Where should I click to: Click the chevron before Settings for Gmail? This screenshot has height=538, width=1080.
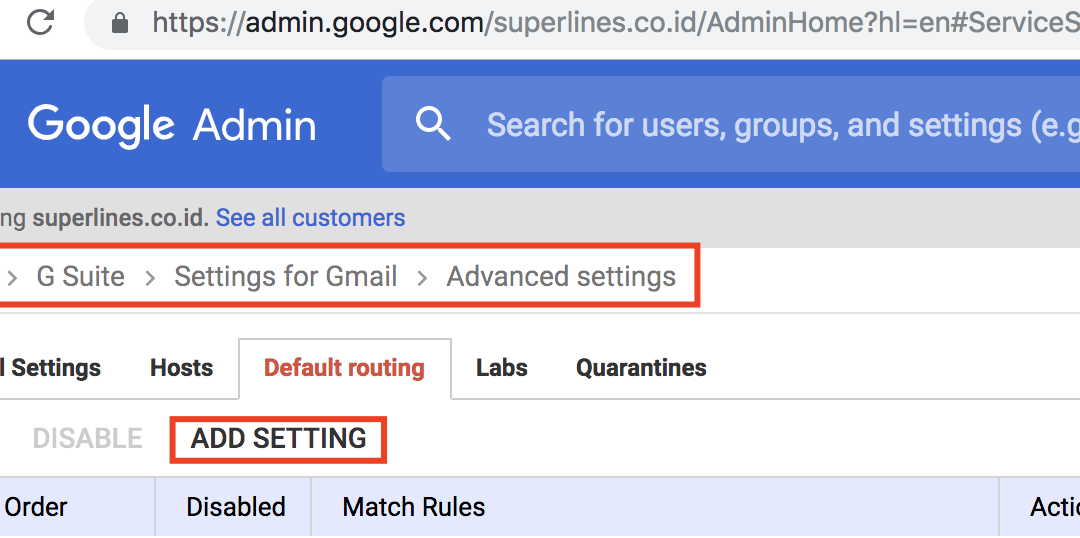coord(149,278)
